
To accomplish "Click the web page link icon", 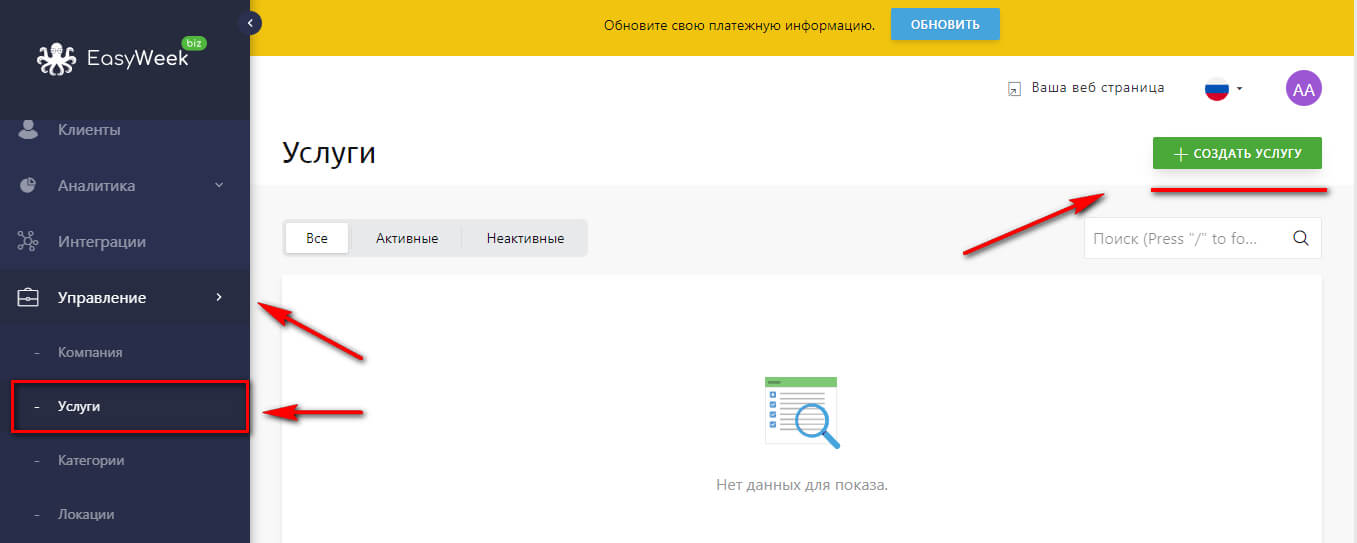I will pyautogui.click(x=1014, y=89).
